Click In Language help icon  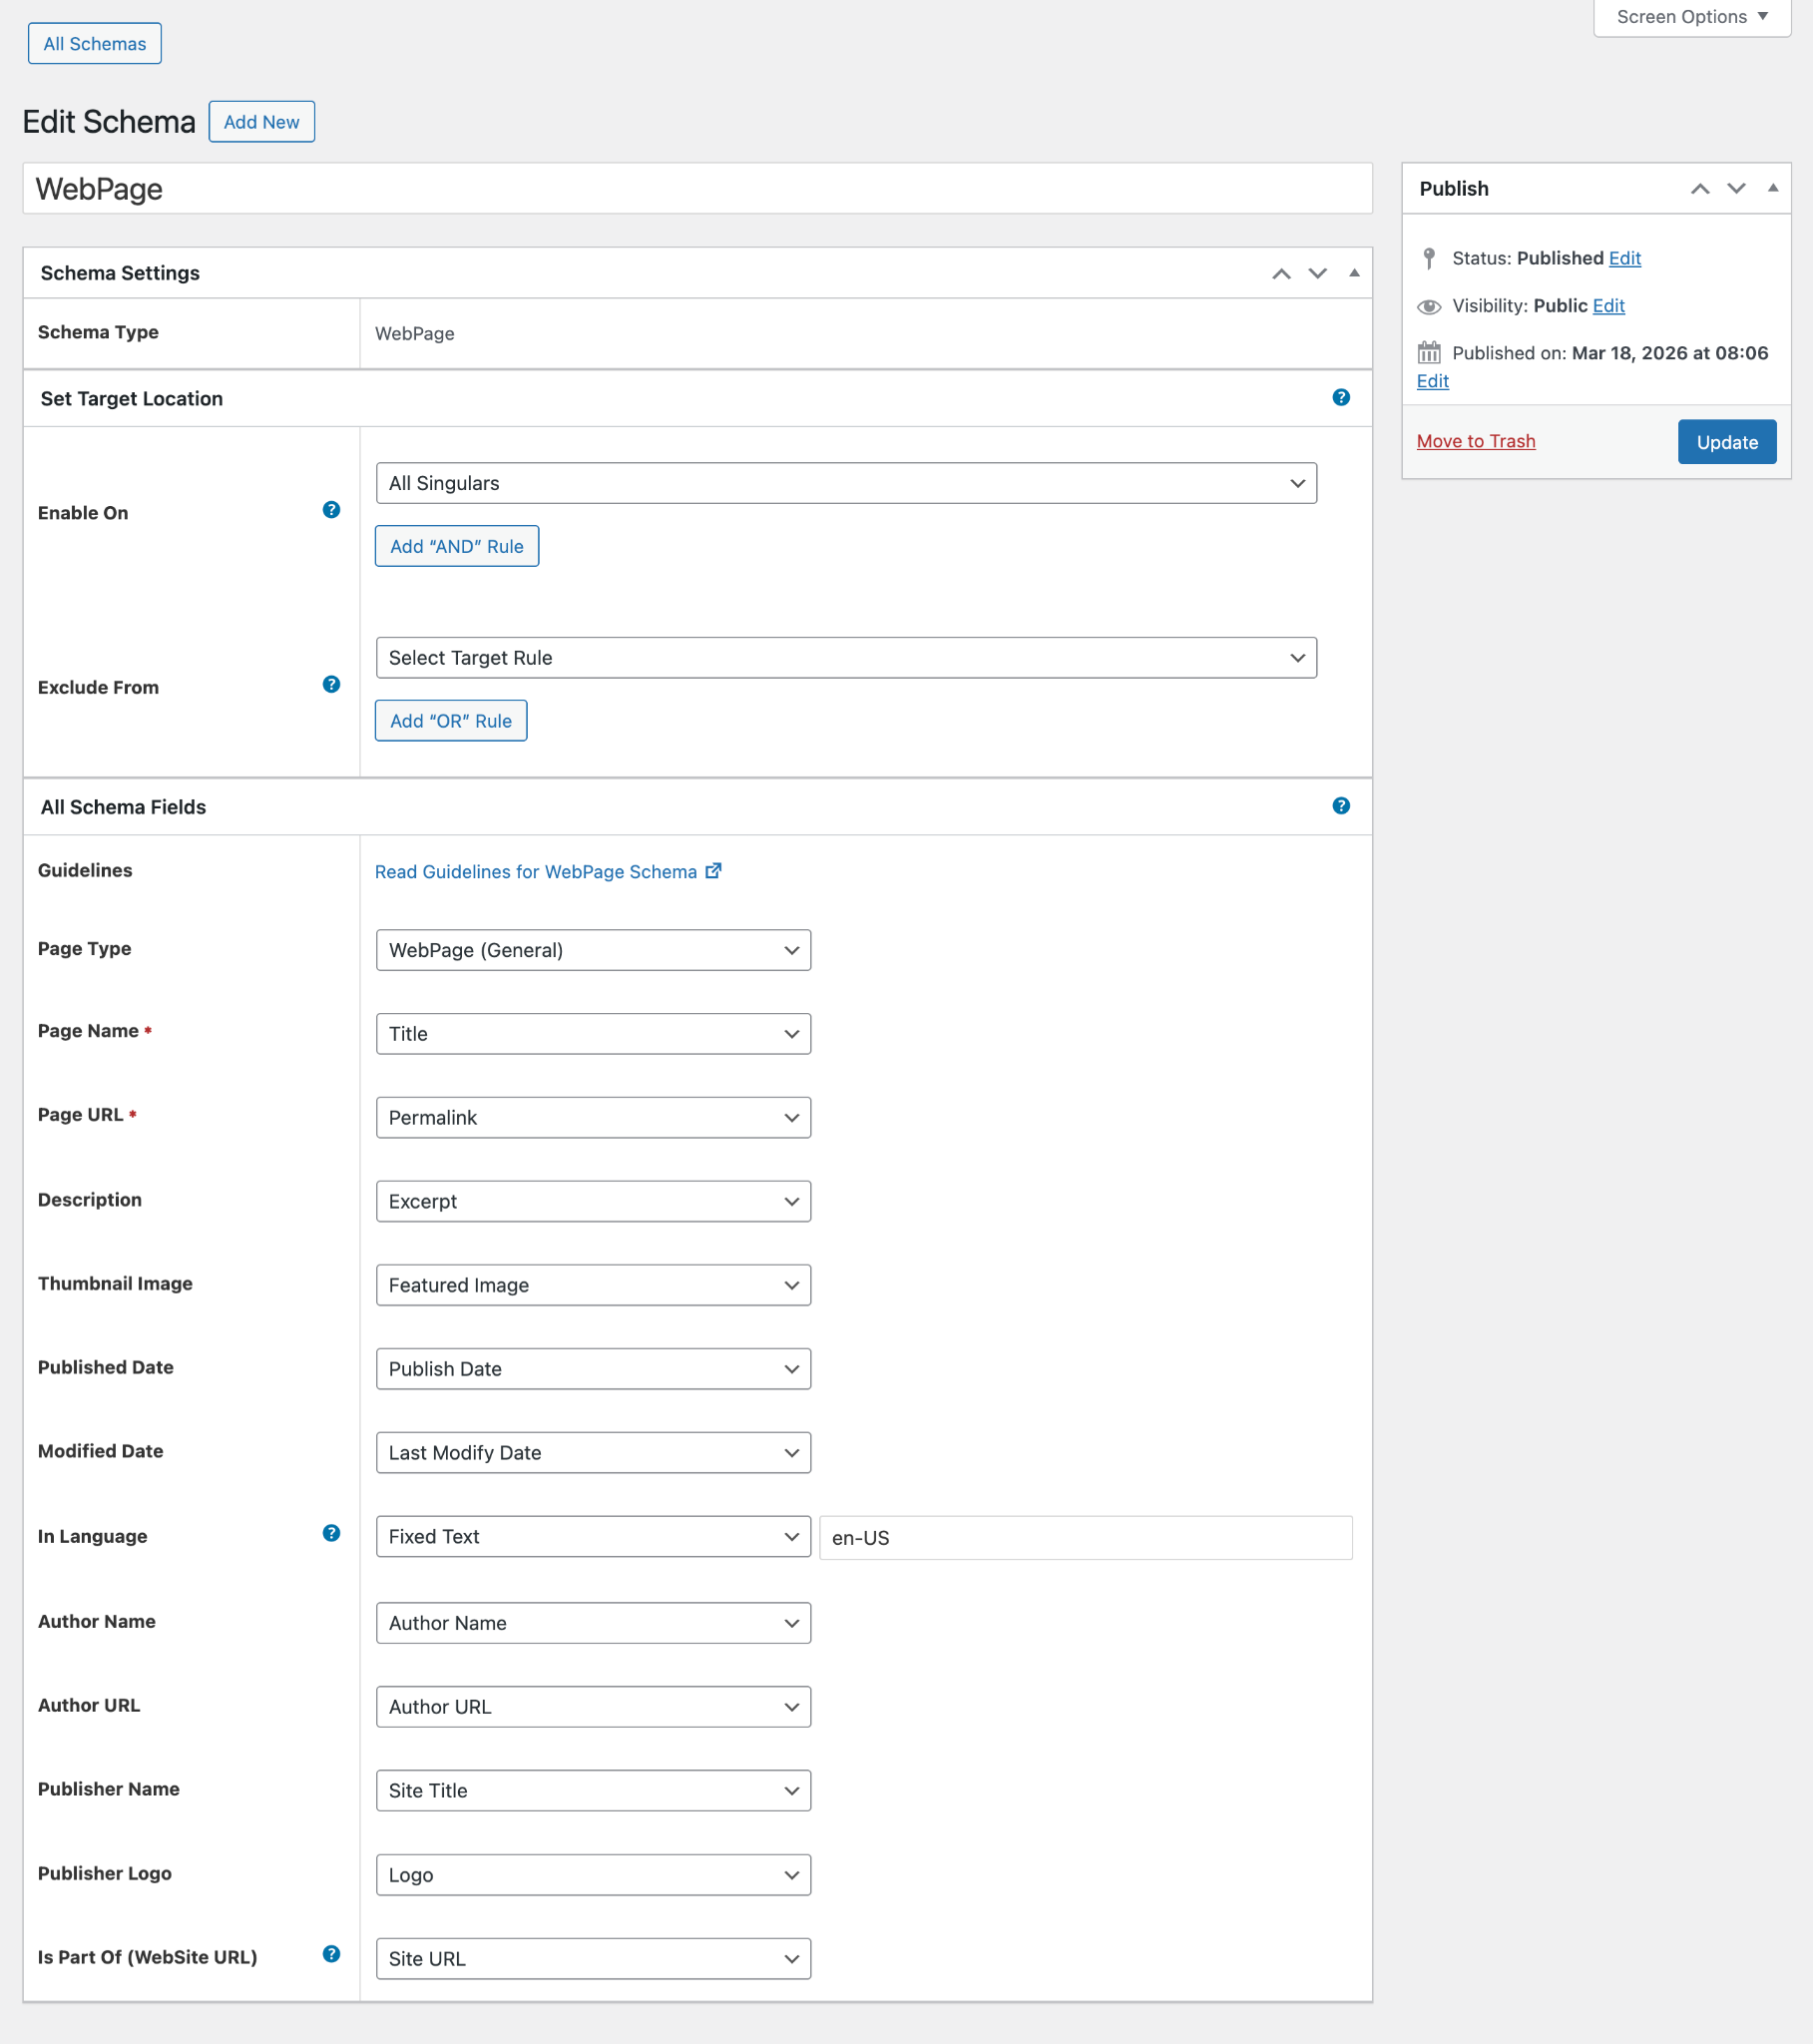pos(331,1534)
